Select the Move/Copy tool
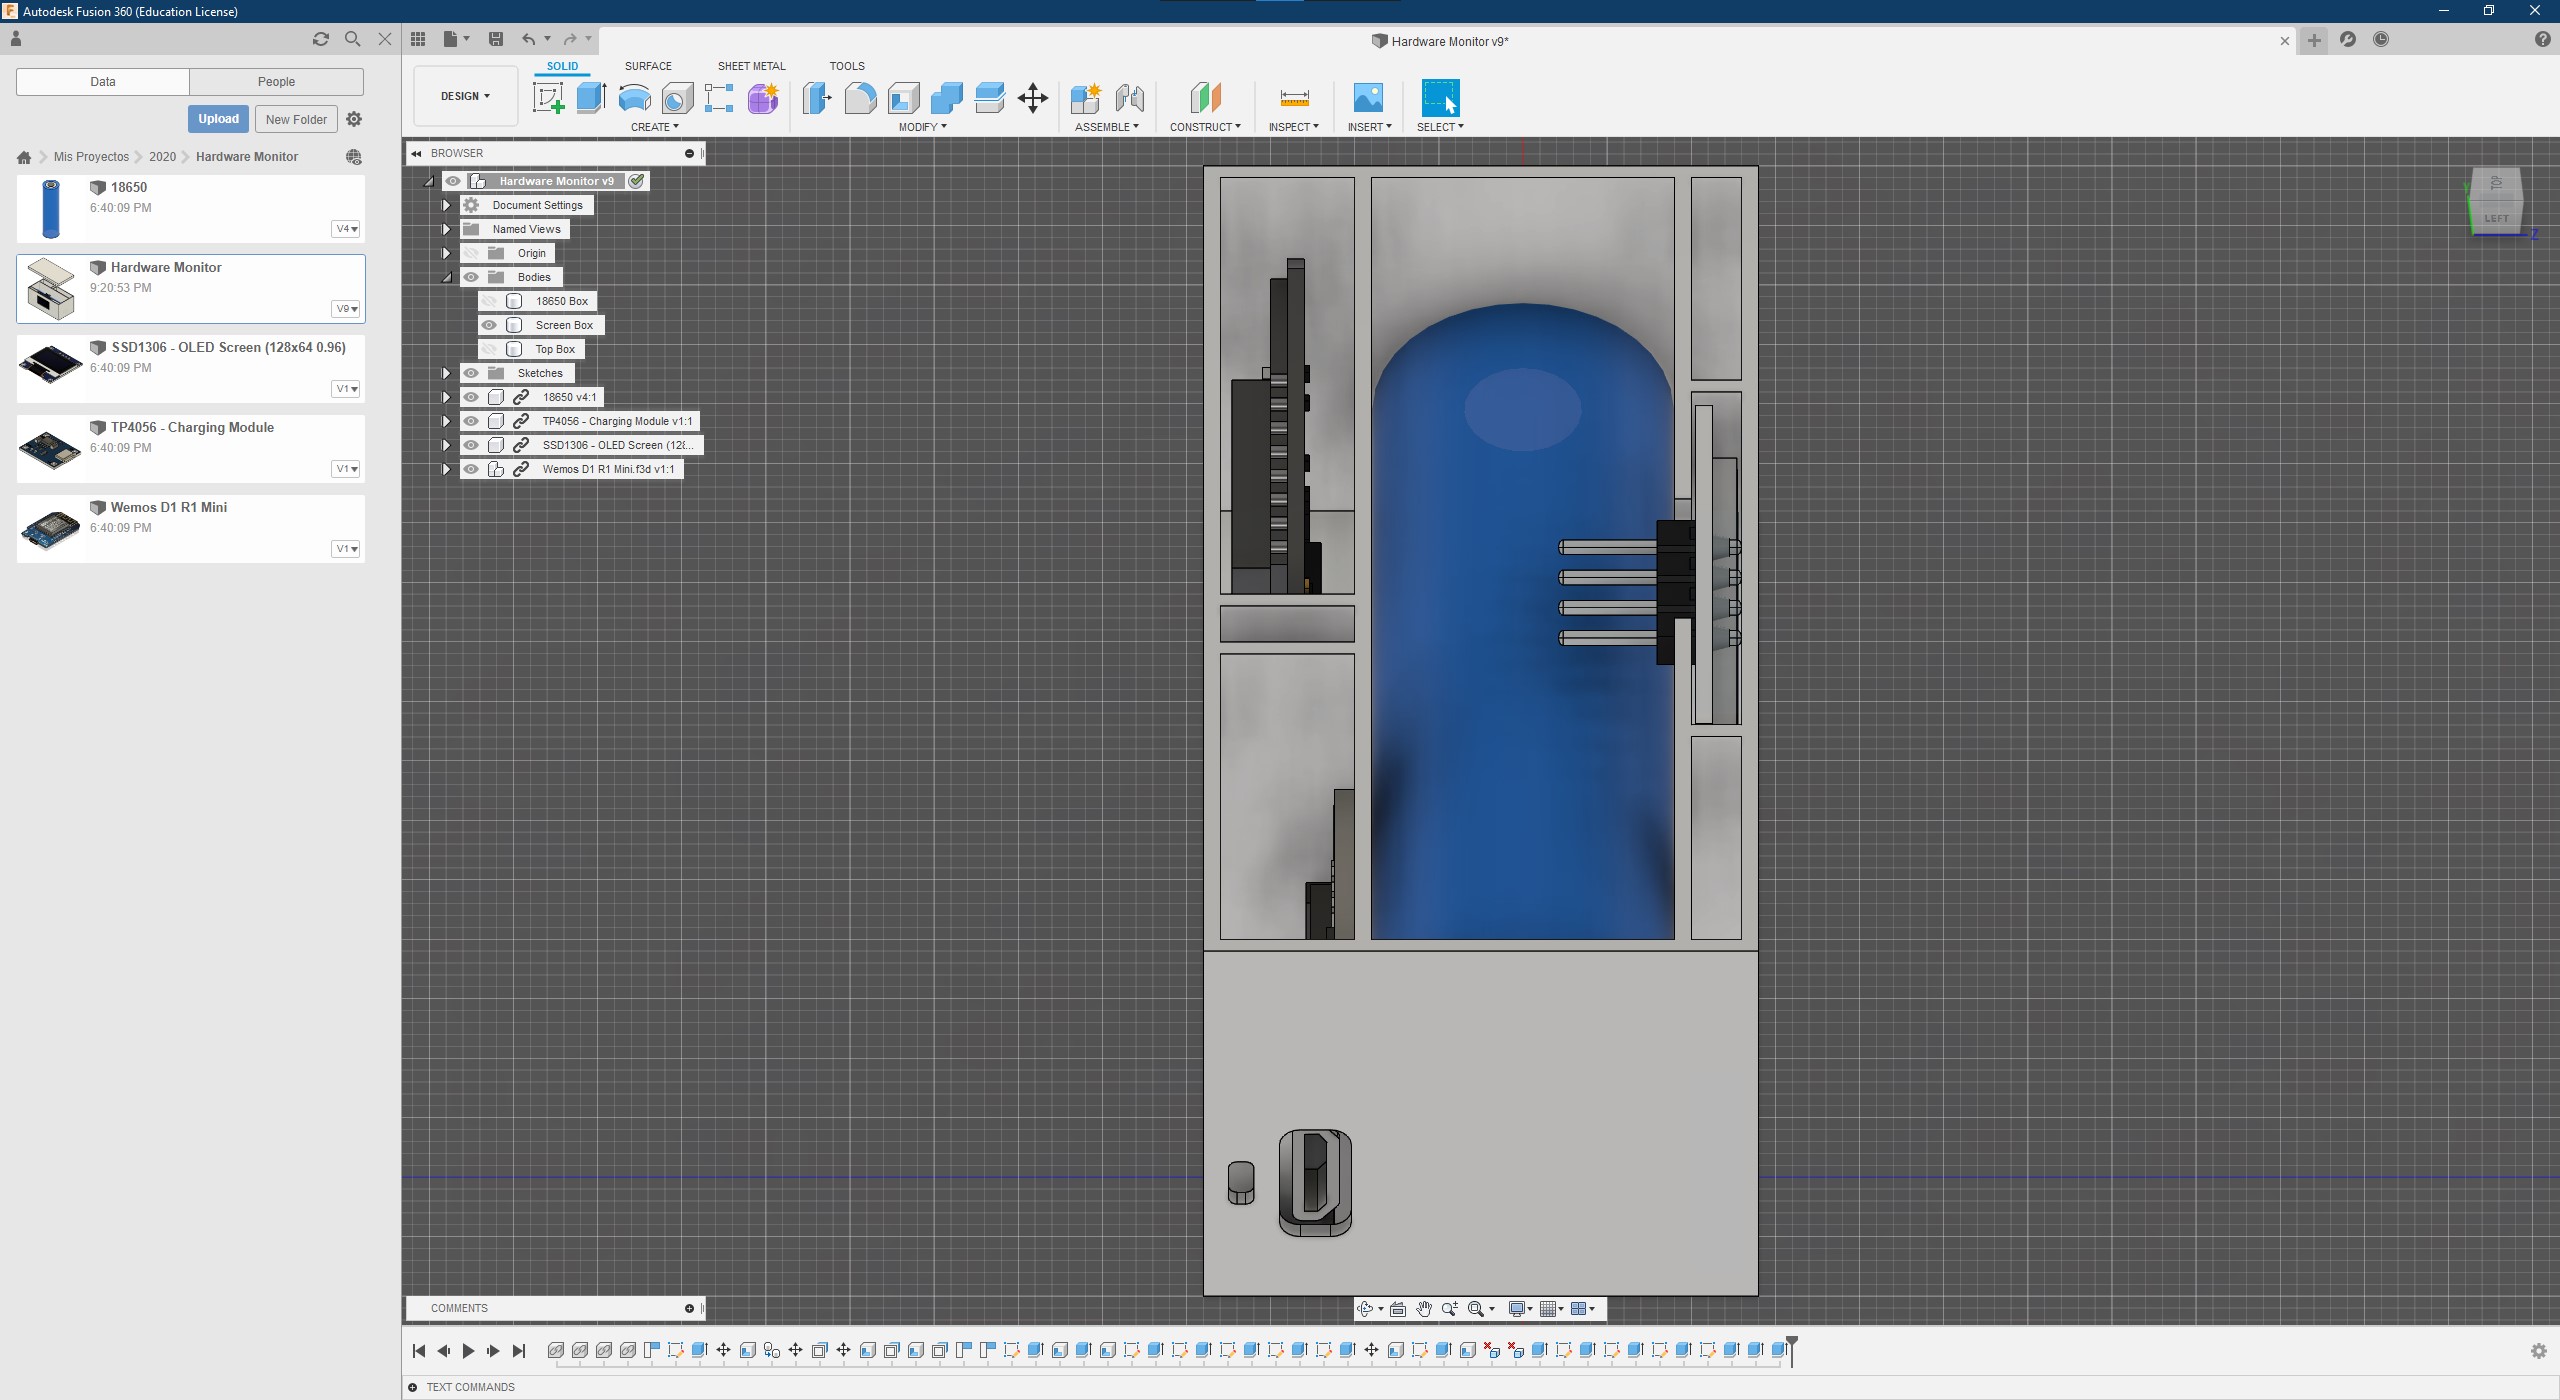The width and height of the screenshot is (2560, 1400). 1033,98
